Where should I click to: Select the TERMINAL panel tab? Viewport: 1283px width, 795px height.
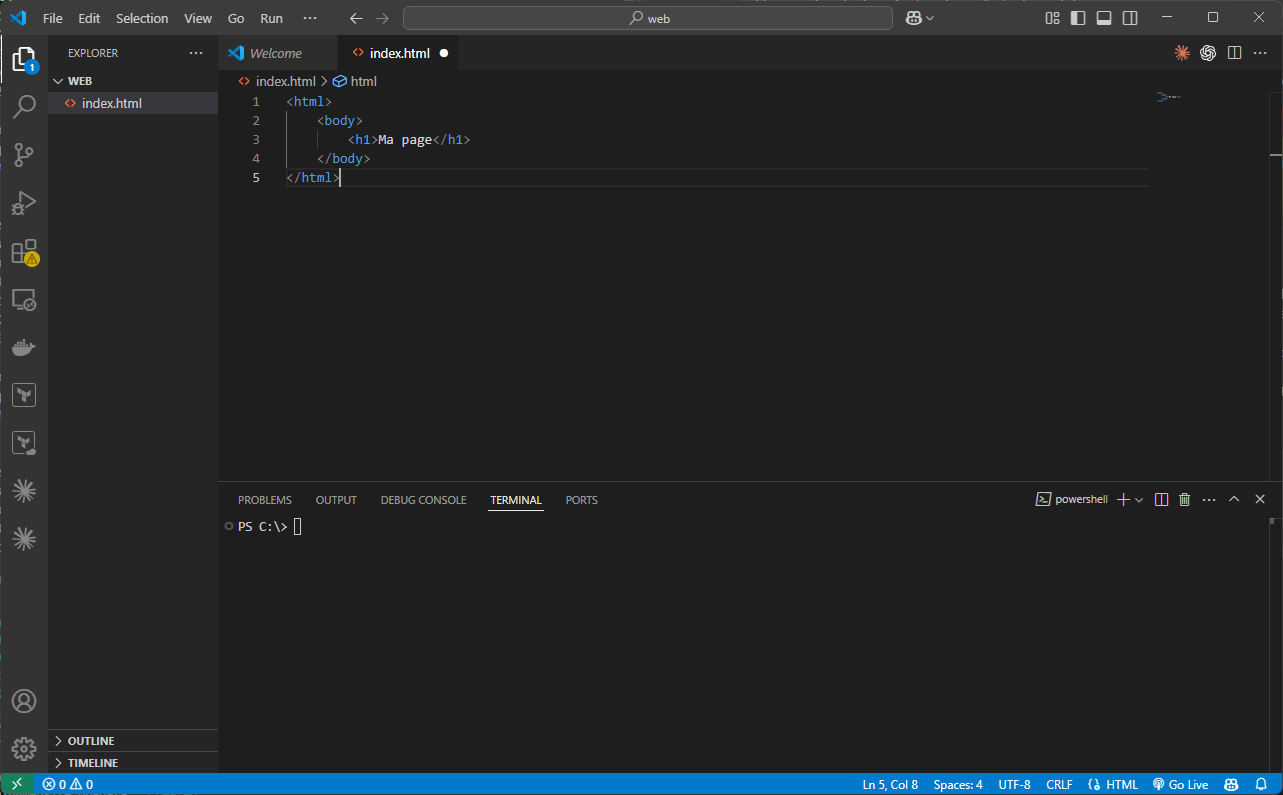click(516, 500)
